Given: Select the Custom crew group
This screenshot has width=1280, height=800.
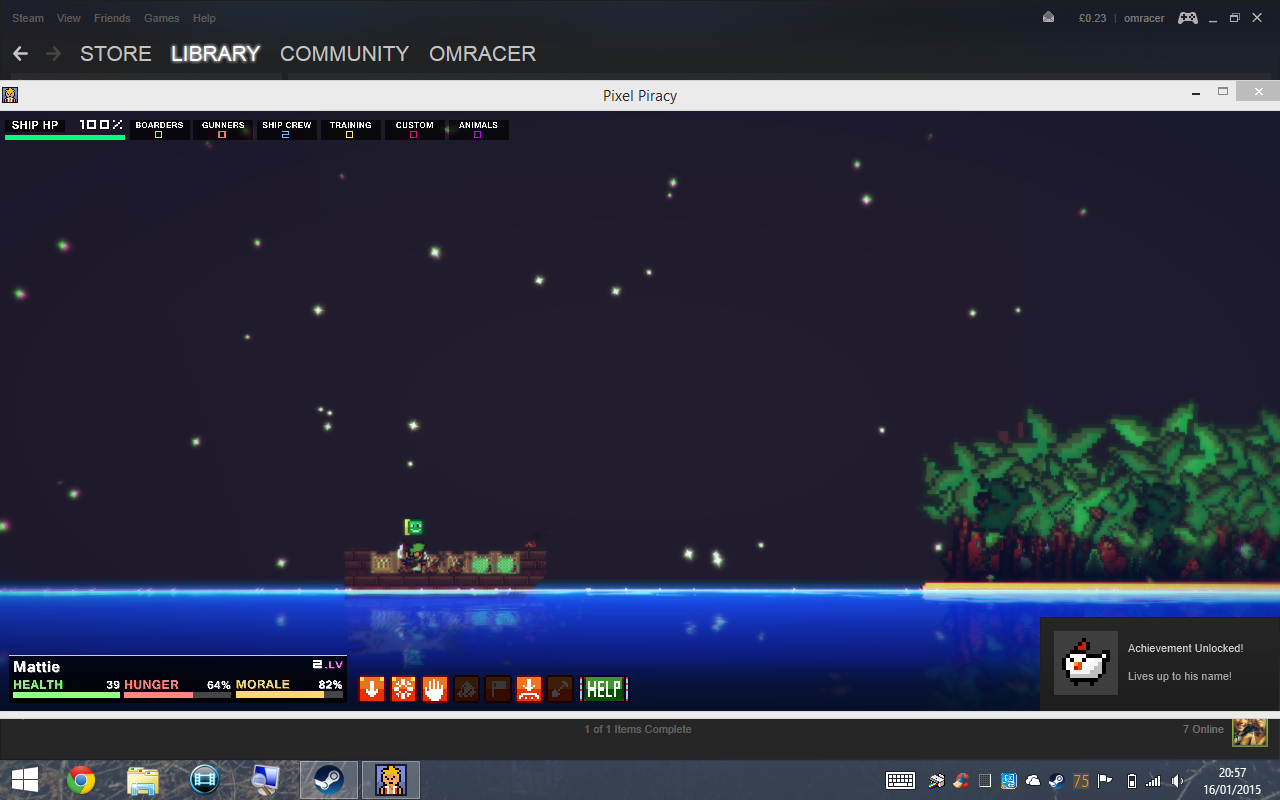Looking at the screenshot, I should click(415, 130).
